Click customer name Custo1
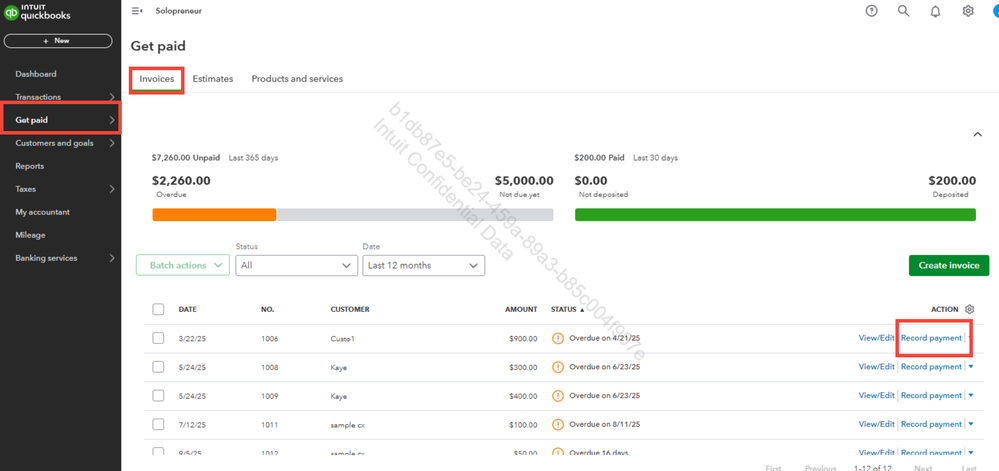999x471 pixels. (342, 338)
